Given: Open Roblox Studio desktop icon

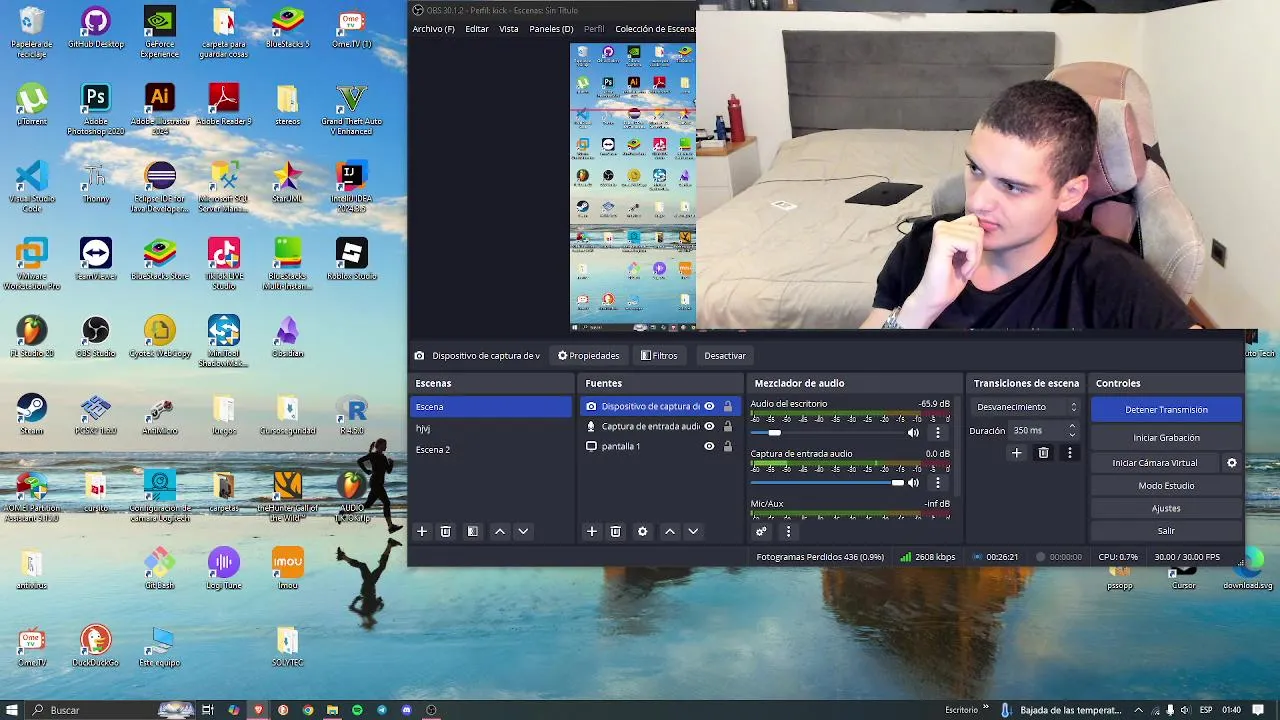Looking at the screenshot, I should coord(352,259).
